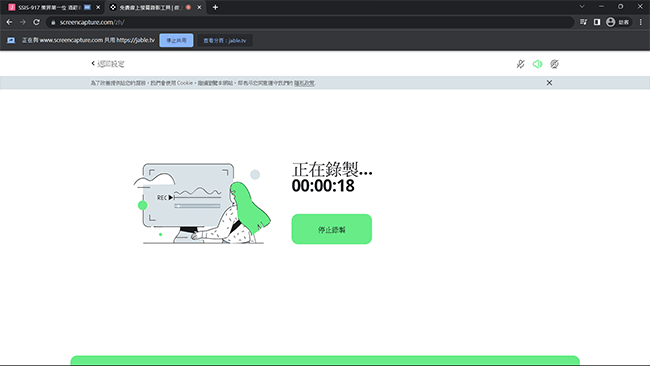The image size is (650, 366).
Task: Open the browser side panel
Action: [x=597, y=22]
